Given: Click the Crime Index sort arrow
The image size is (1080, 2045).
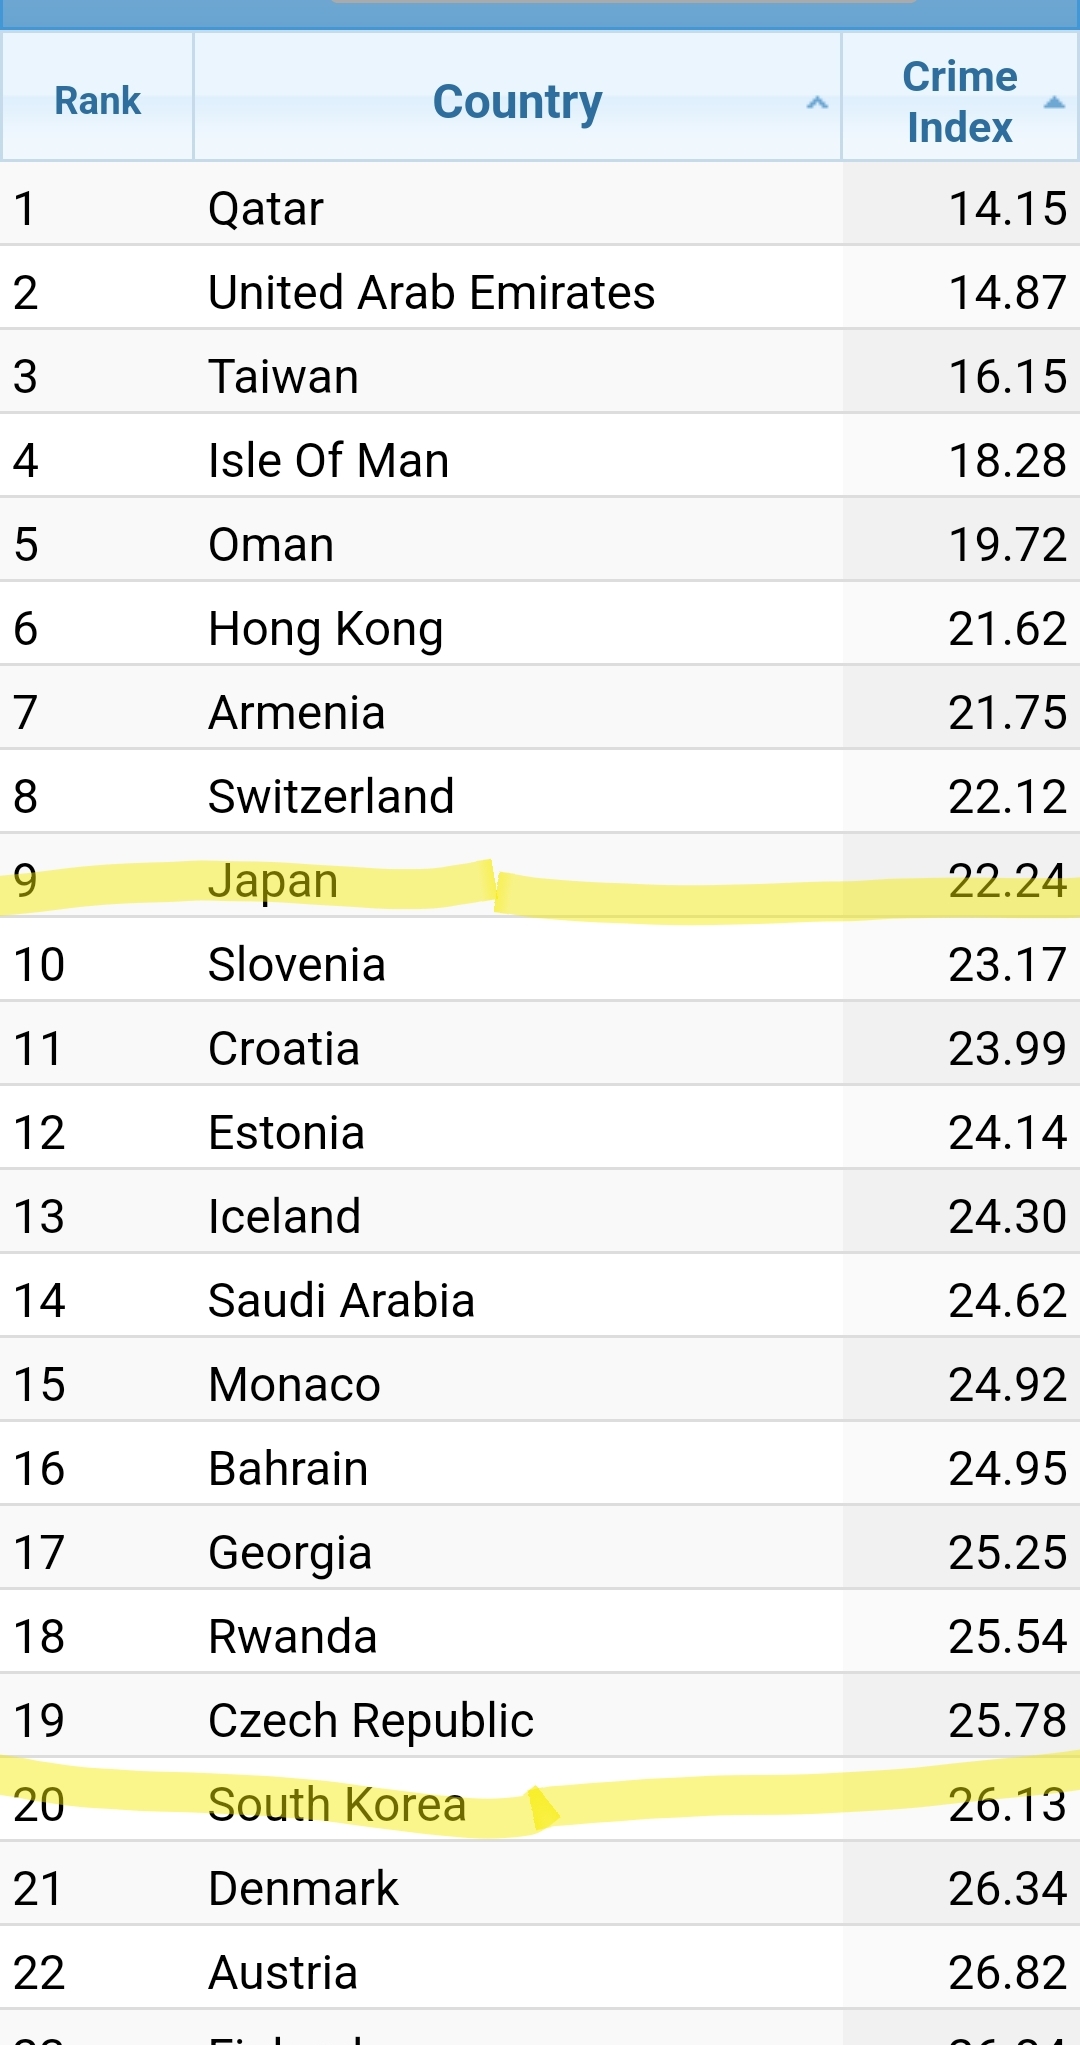Looking at the screenshot, I should (x=1054, y=102).
